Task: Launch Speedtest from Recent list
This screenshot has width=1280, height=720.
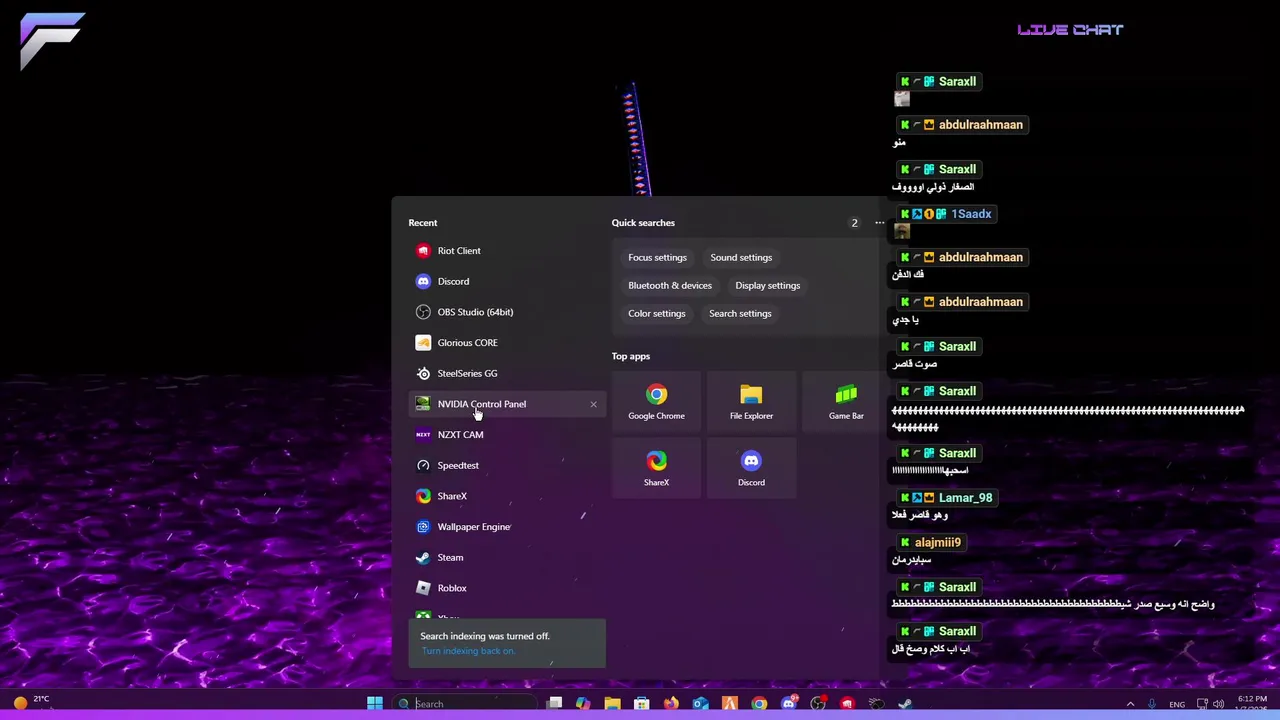Action: tap(507, 466)
